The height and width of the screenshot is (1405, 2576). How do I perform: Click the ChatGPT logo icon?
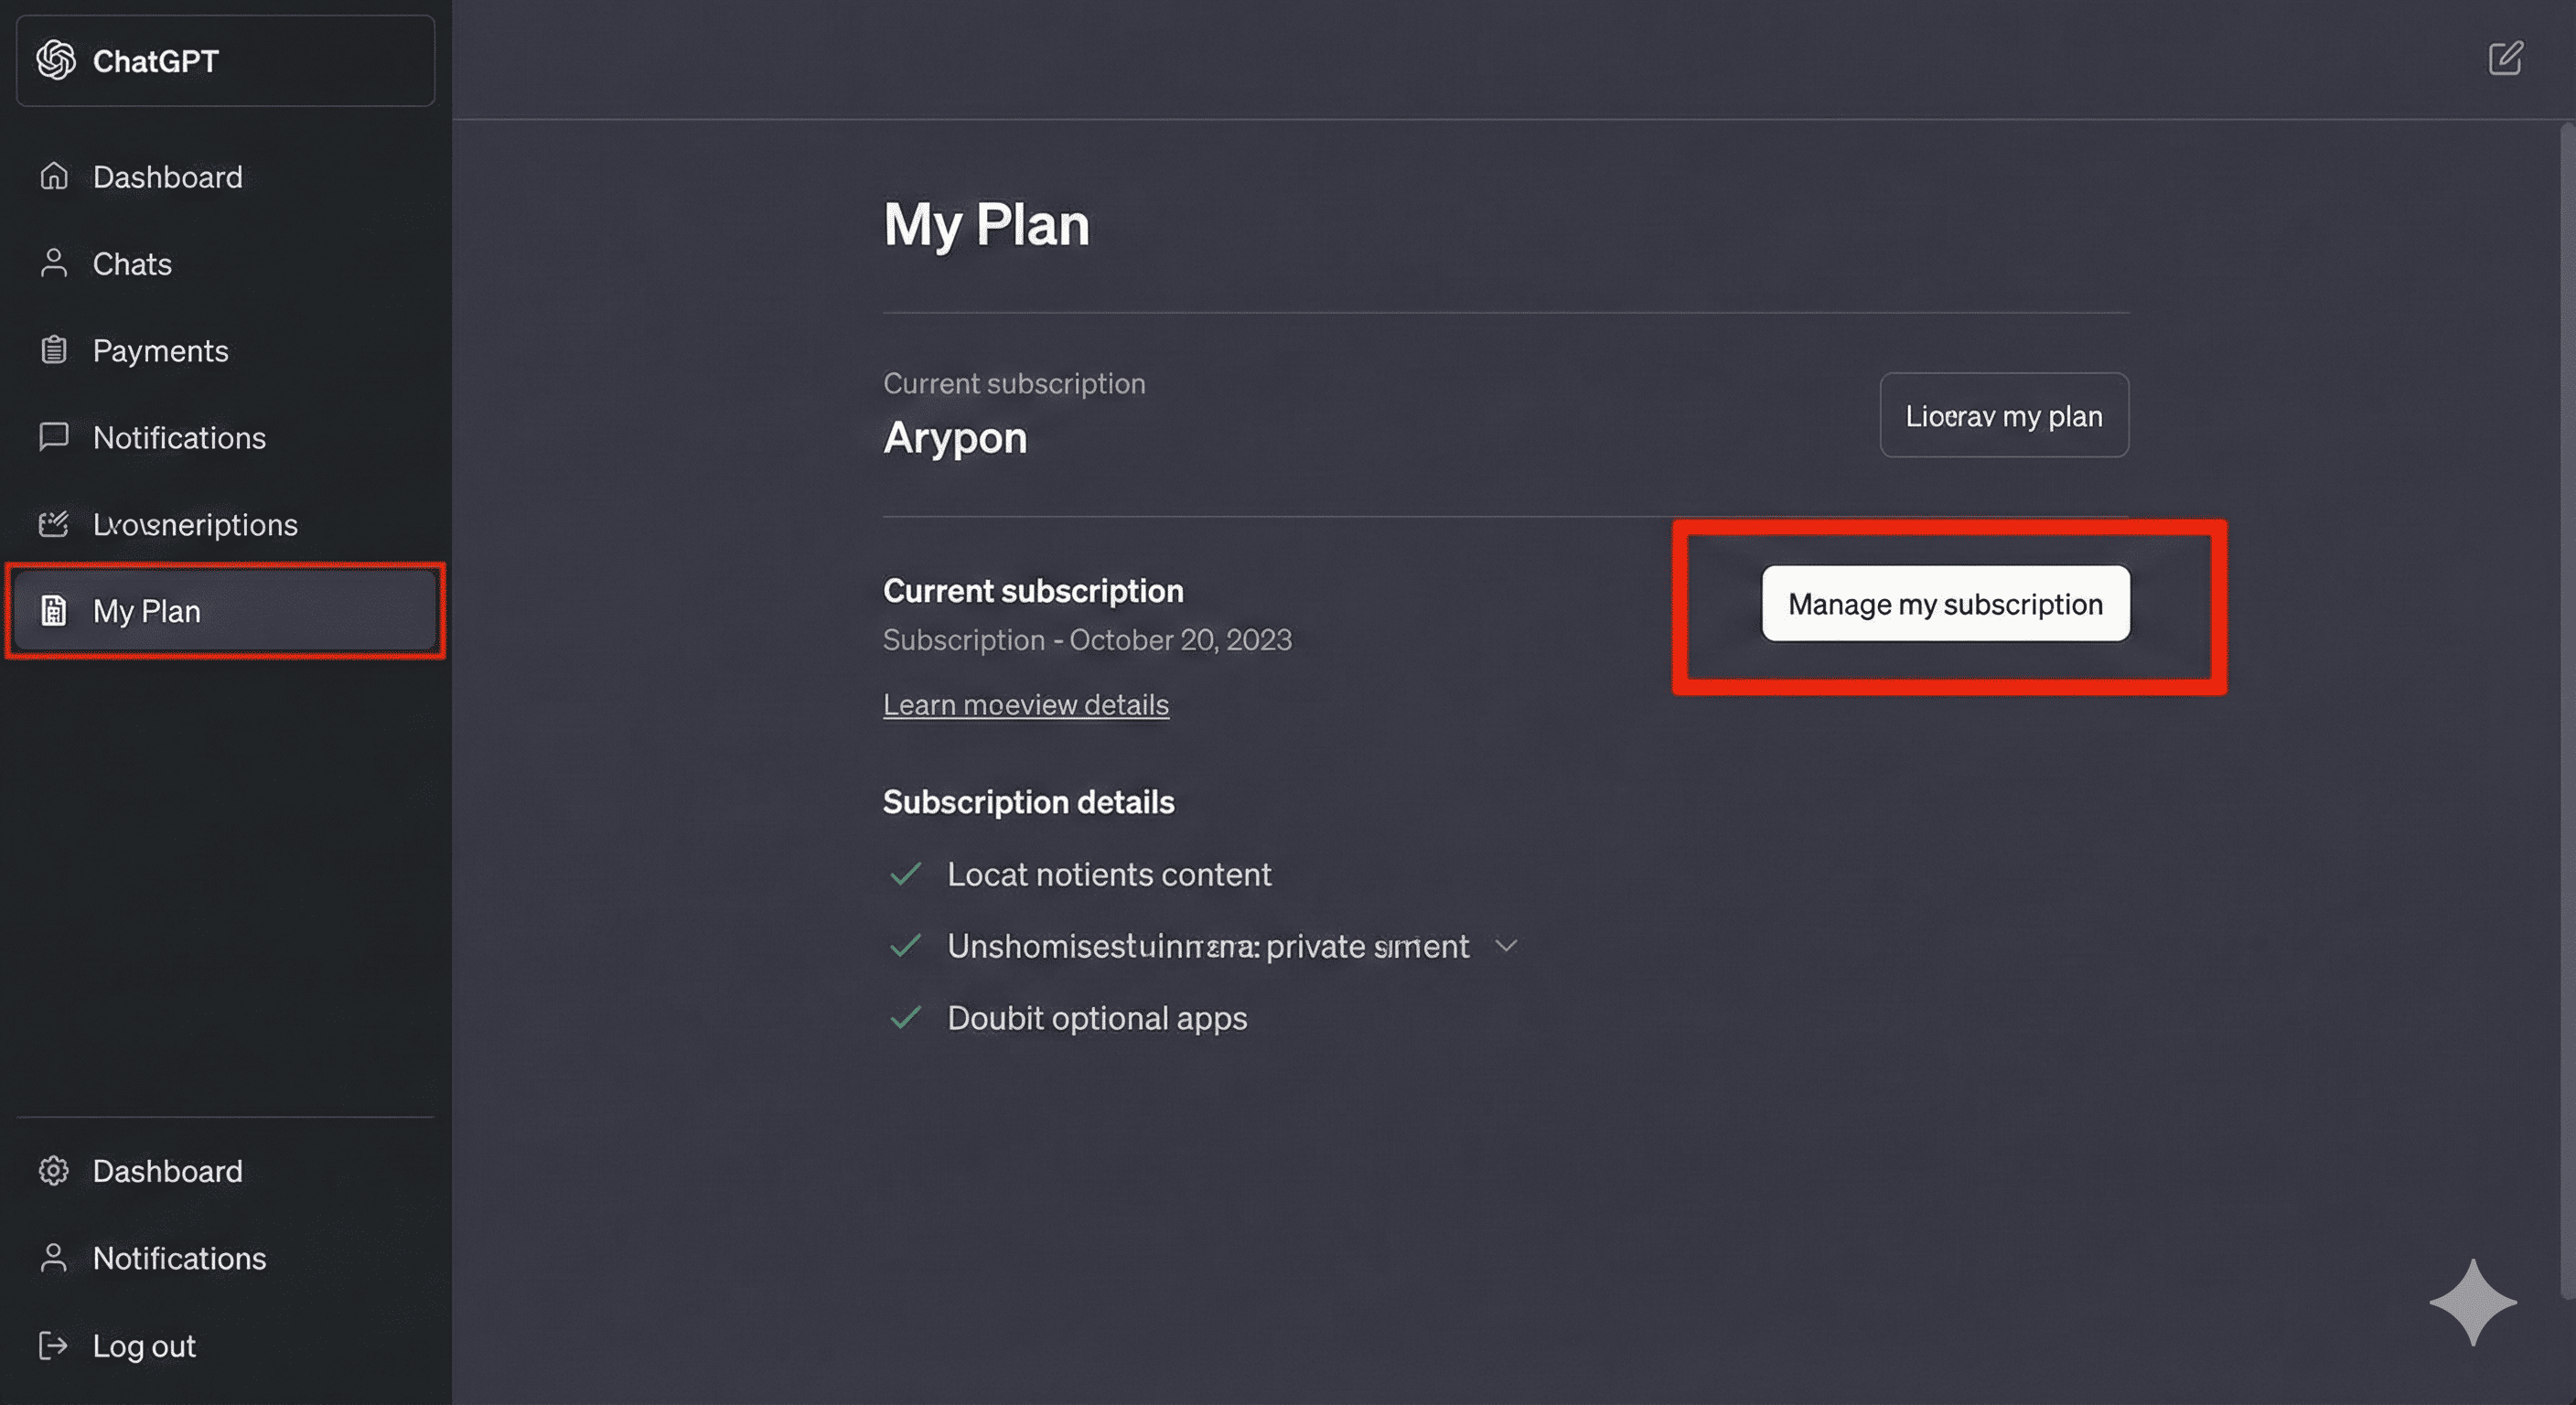[x=56, y=60]
